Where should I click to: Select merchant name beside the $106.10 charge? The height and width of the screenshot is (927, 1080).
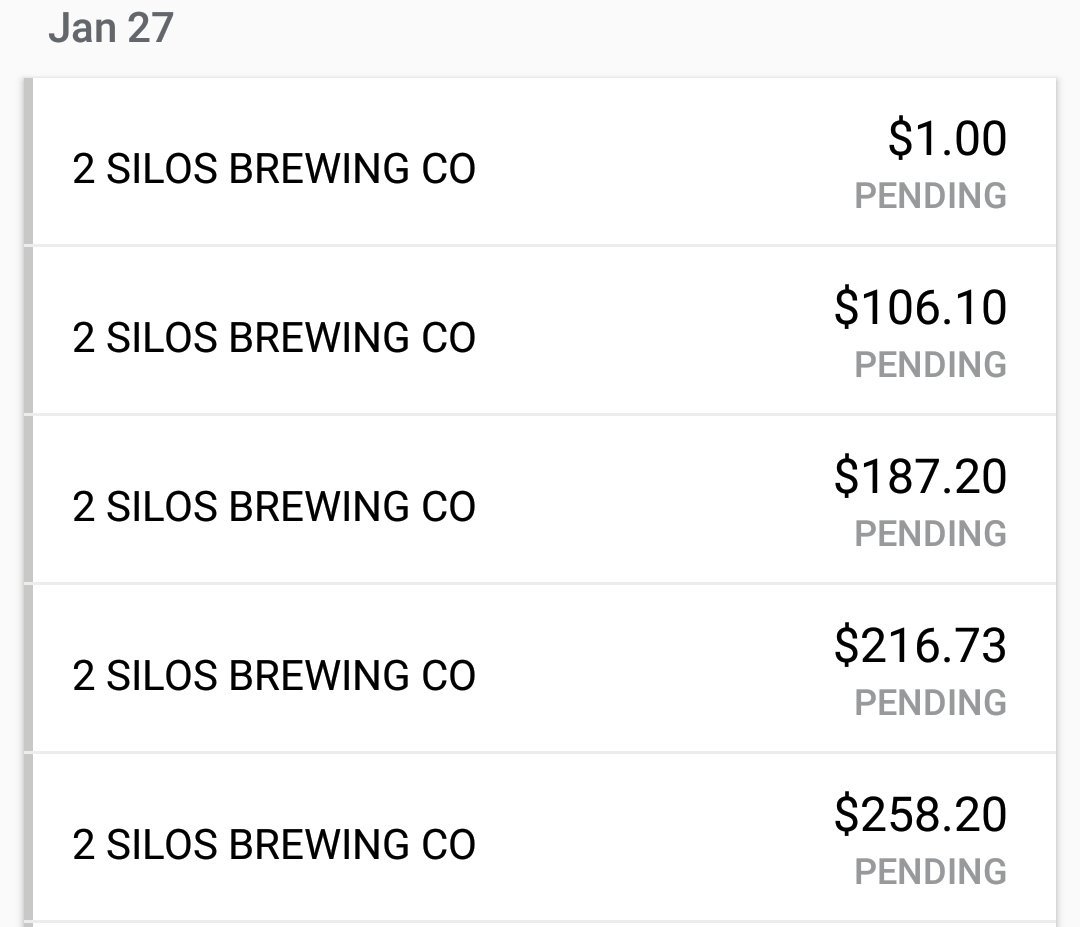click(x=274, y=338)
